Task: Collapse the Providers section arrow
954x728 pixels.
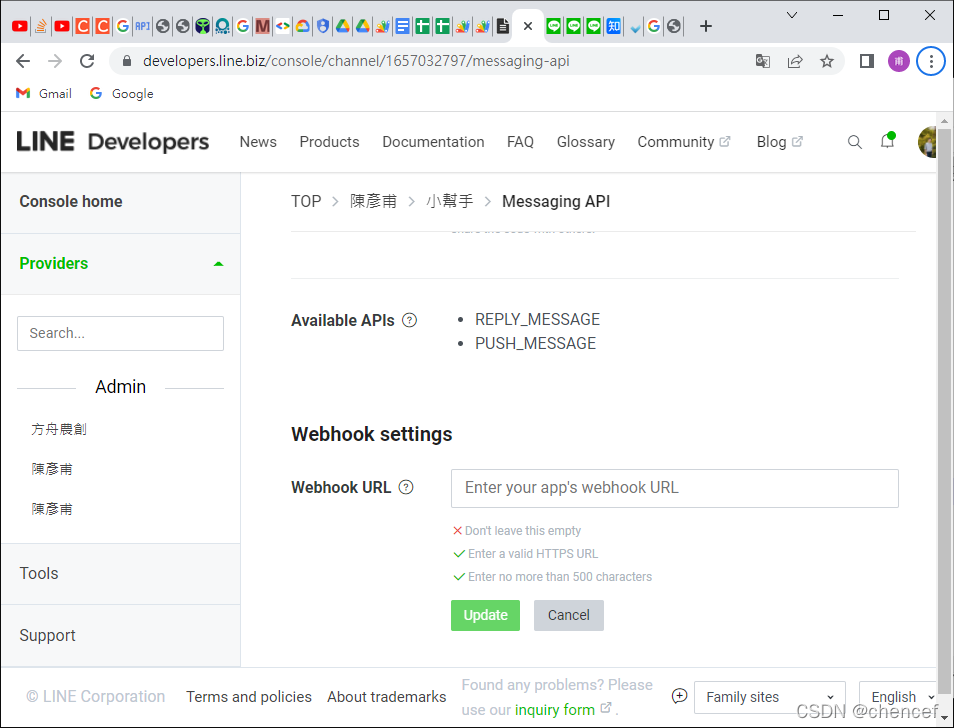Action: [x=218, y=264]
